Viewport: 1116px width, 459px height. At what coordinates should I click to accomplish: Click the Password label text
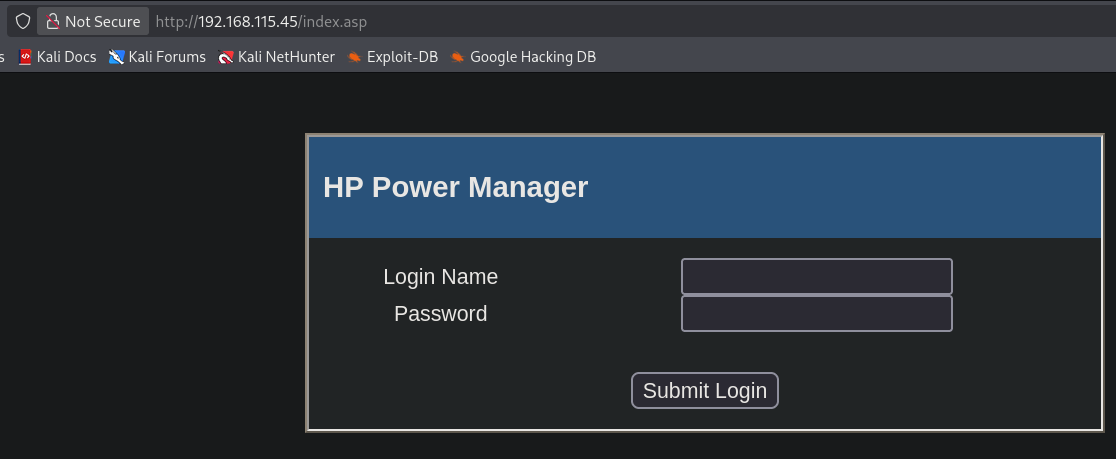[x=440, y=314]
